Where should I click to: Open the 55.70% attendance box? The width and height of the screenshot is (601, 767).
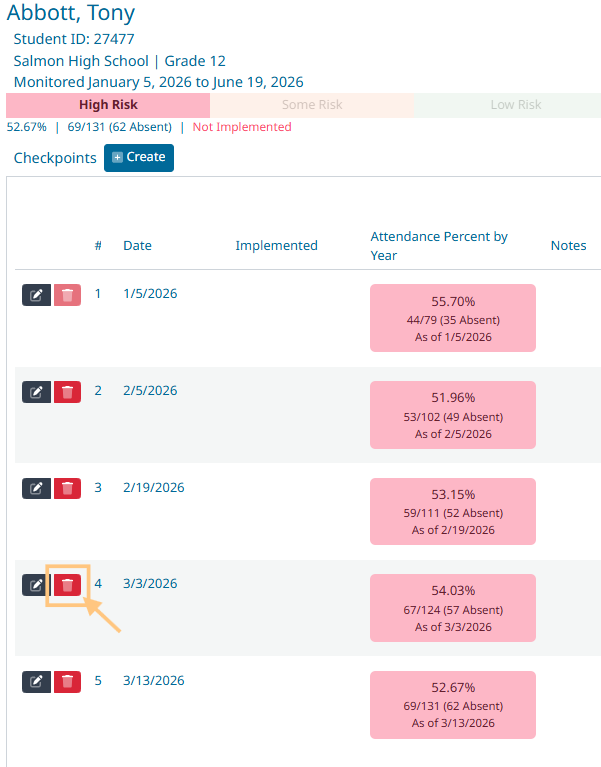[x=452, y=318]
